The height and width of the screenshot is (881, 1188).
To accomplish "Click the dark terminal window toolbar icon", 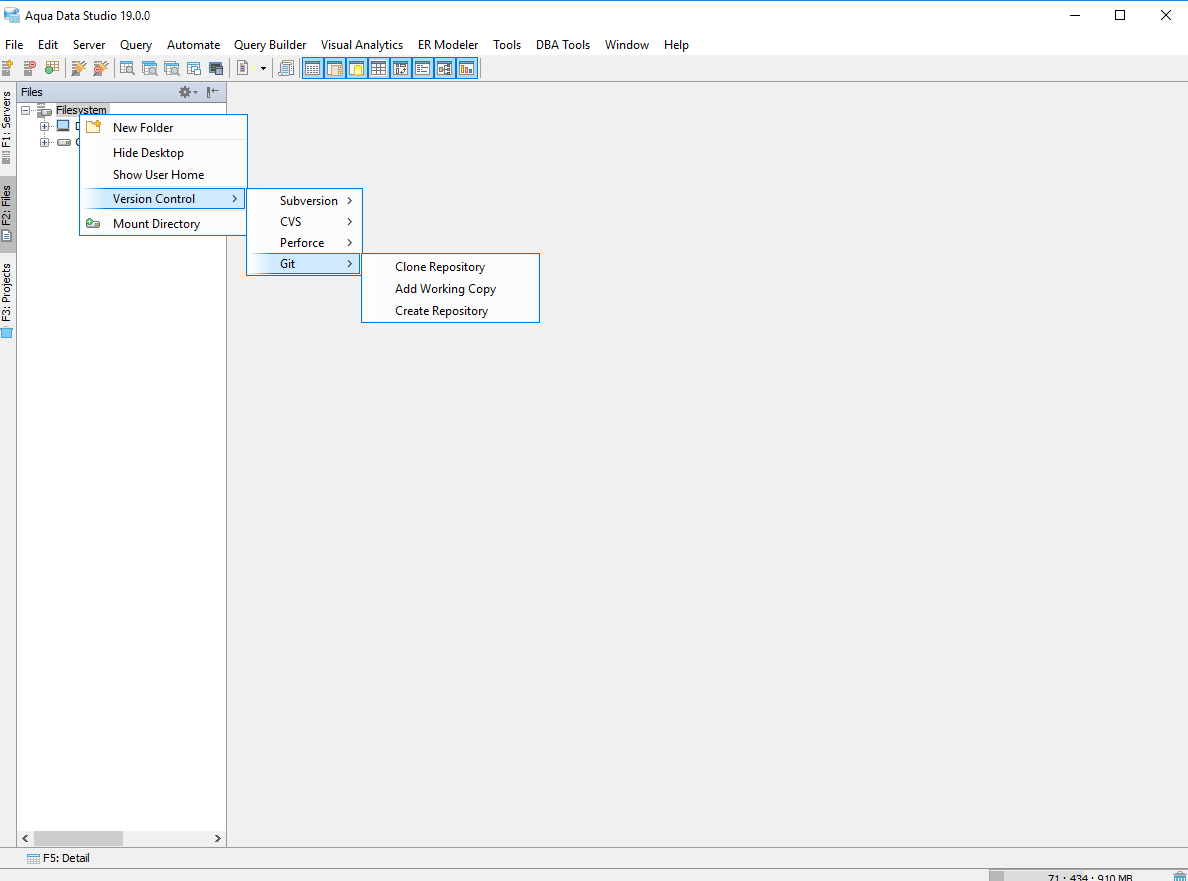I will pyautogui.click(x=216, y=68).
